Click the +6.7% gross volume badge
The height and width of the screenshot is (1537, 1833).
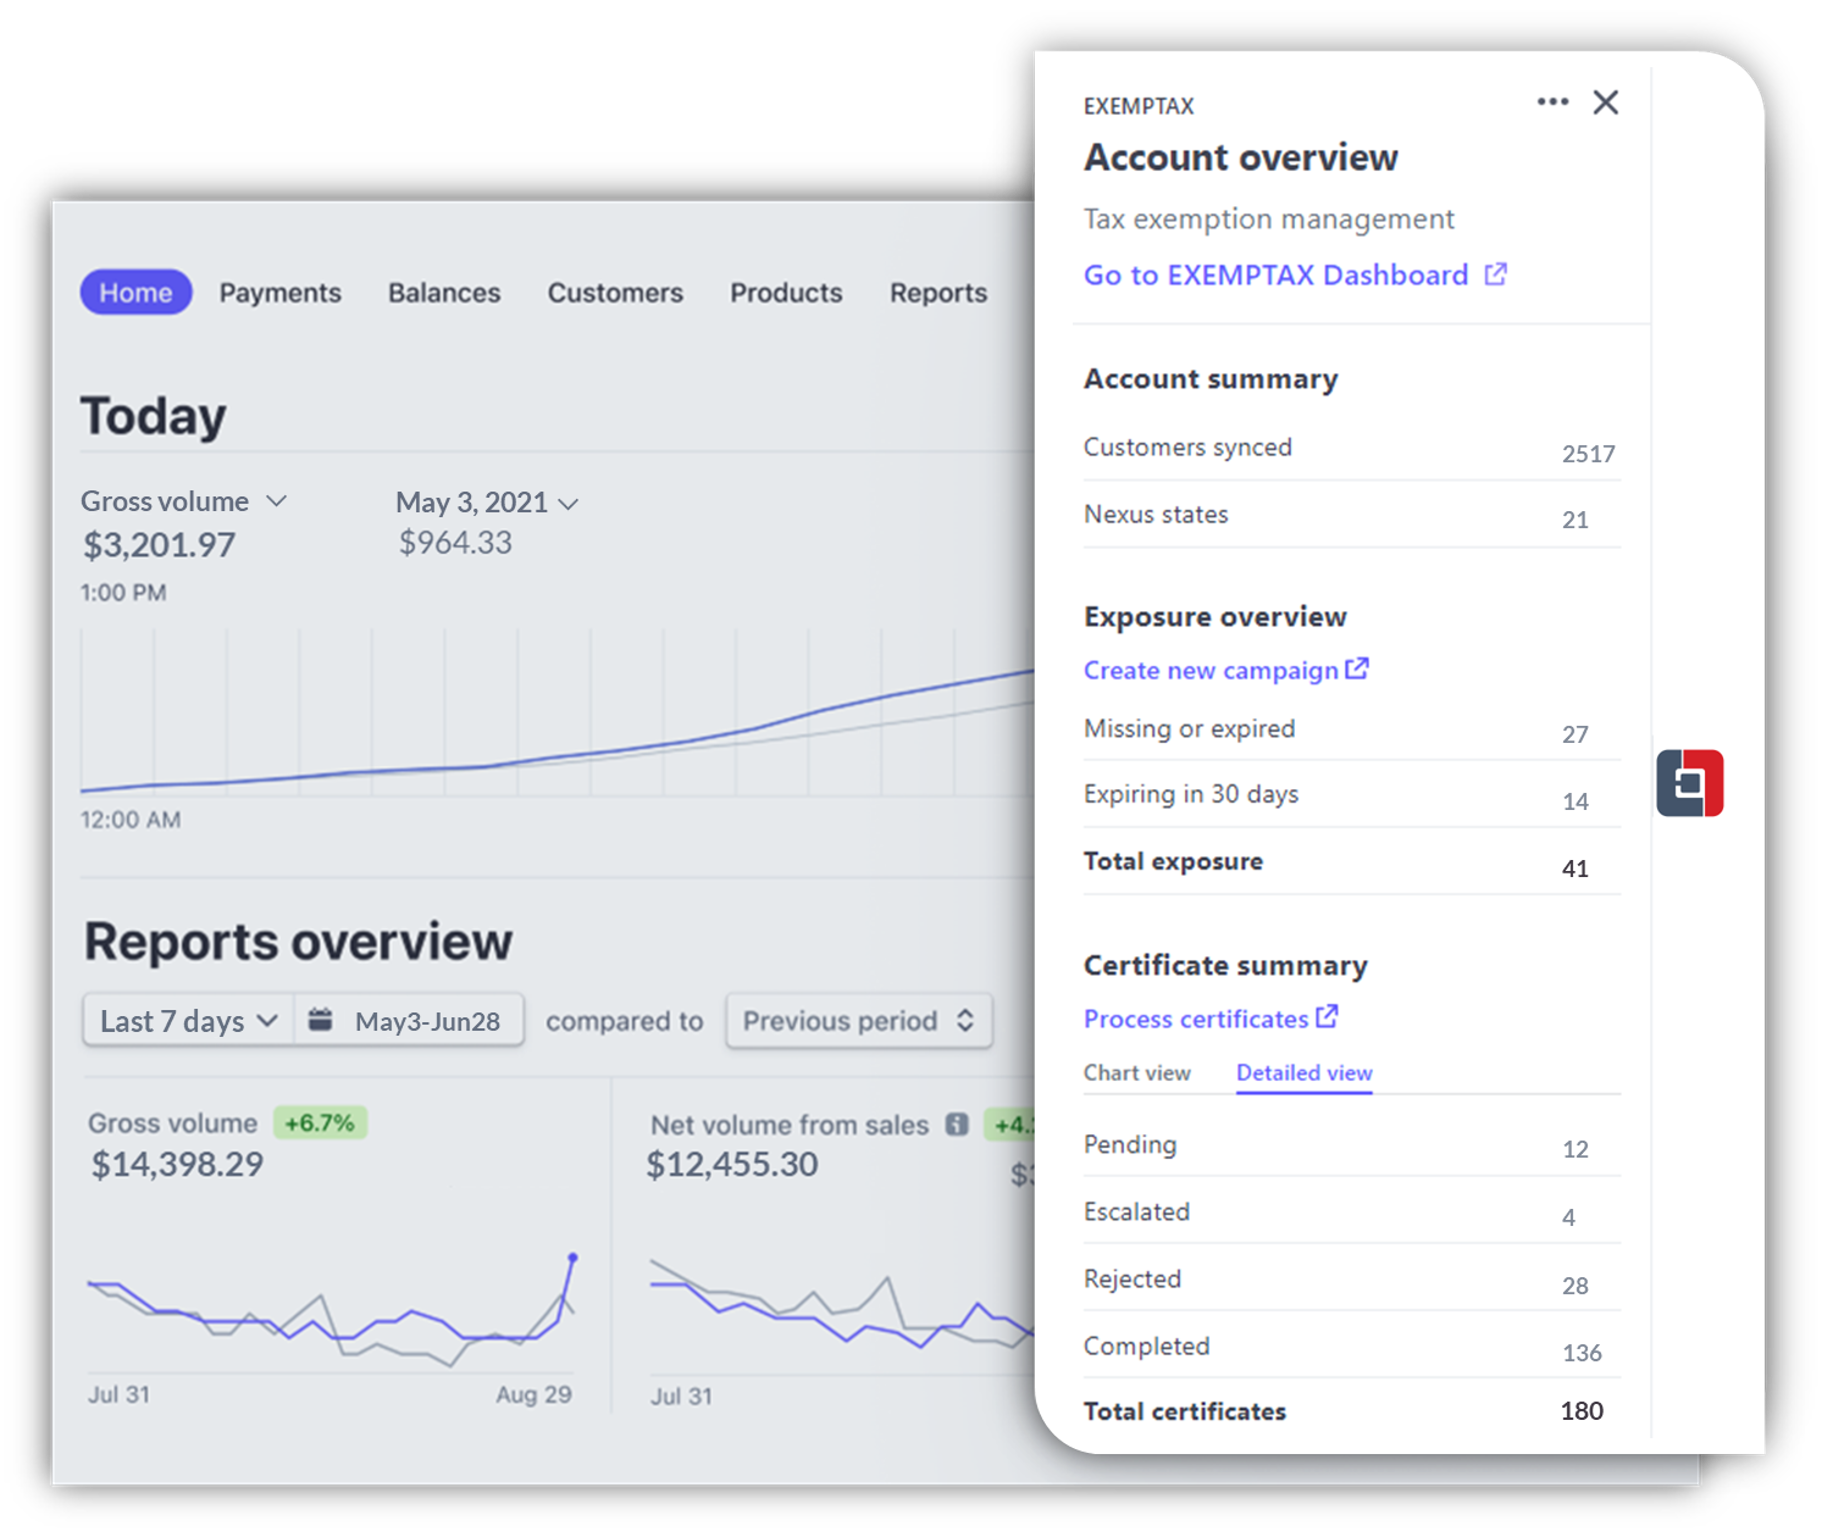pyautogui.click(x=320, y=1122)
